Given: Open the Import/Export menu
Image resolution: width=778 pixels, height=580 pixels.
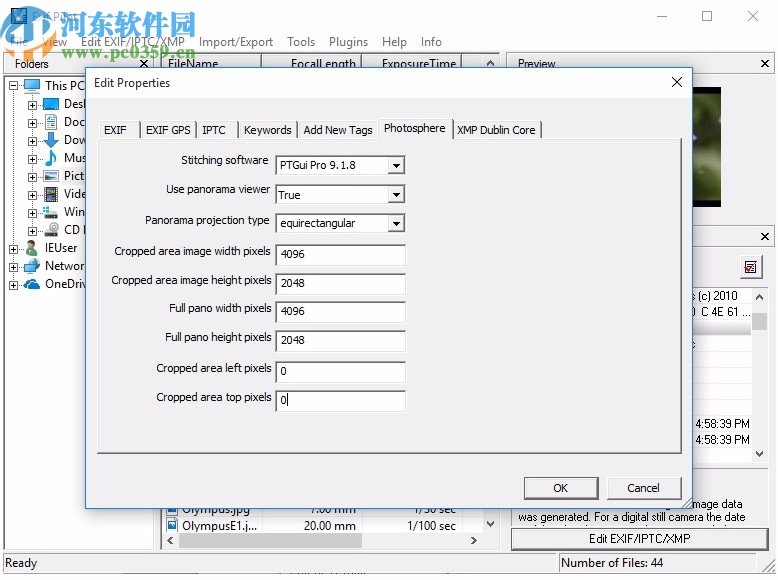Looking at the screenshot, I should (236, 42).
